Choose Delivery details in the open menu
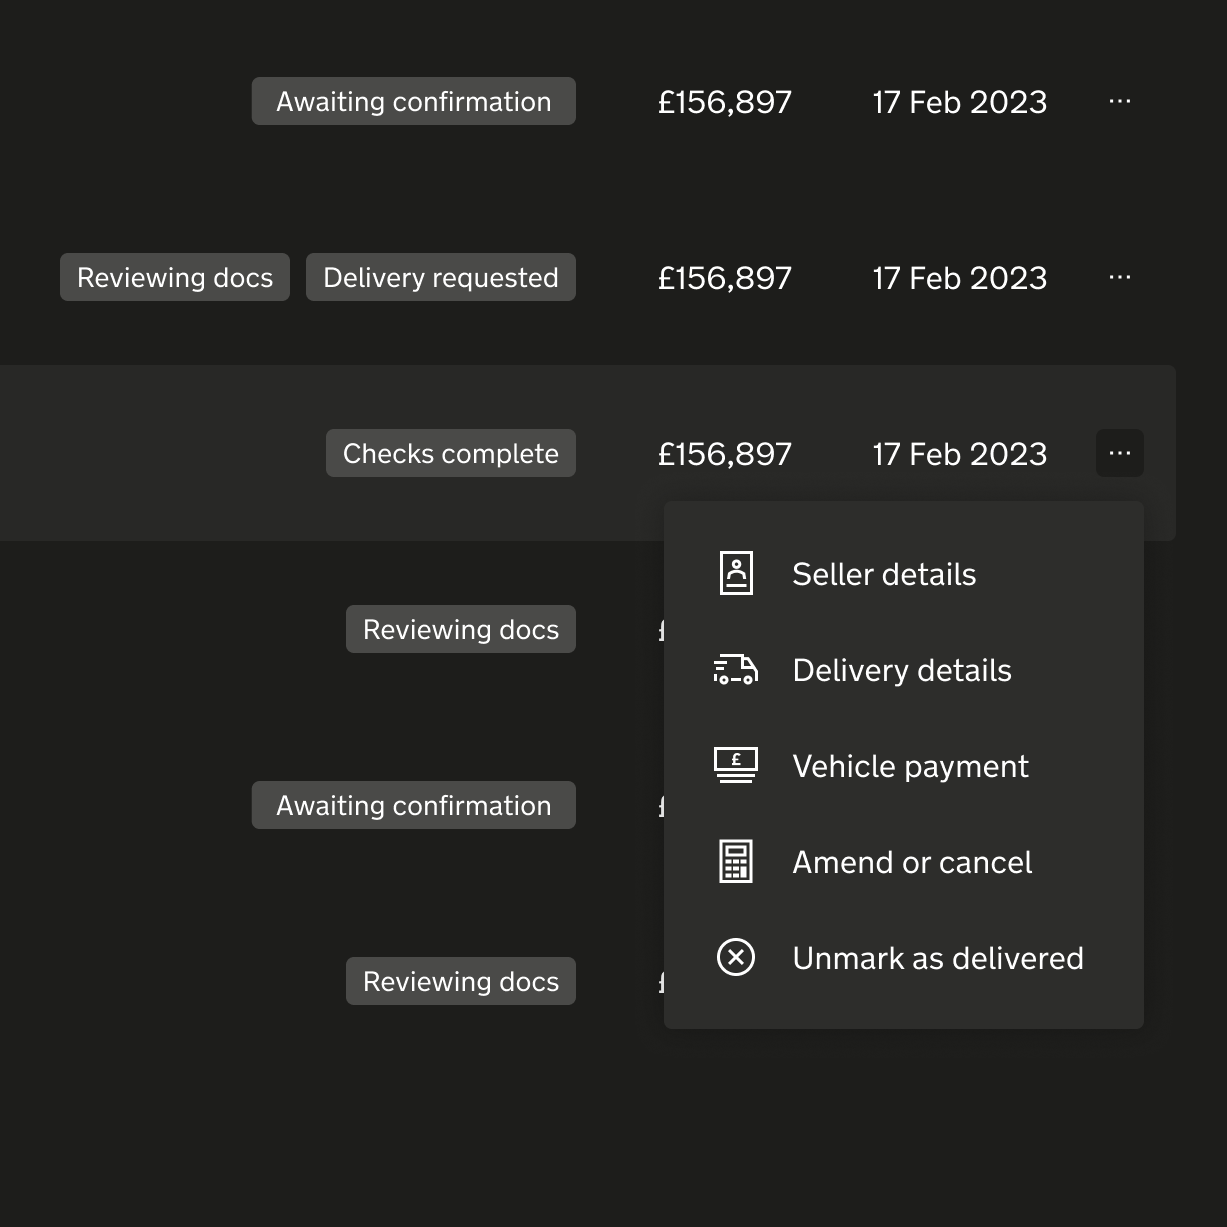Screen dimensions: 1227x1227 pyautogui.click(x=901, y=669)
